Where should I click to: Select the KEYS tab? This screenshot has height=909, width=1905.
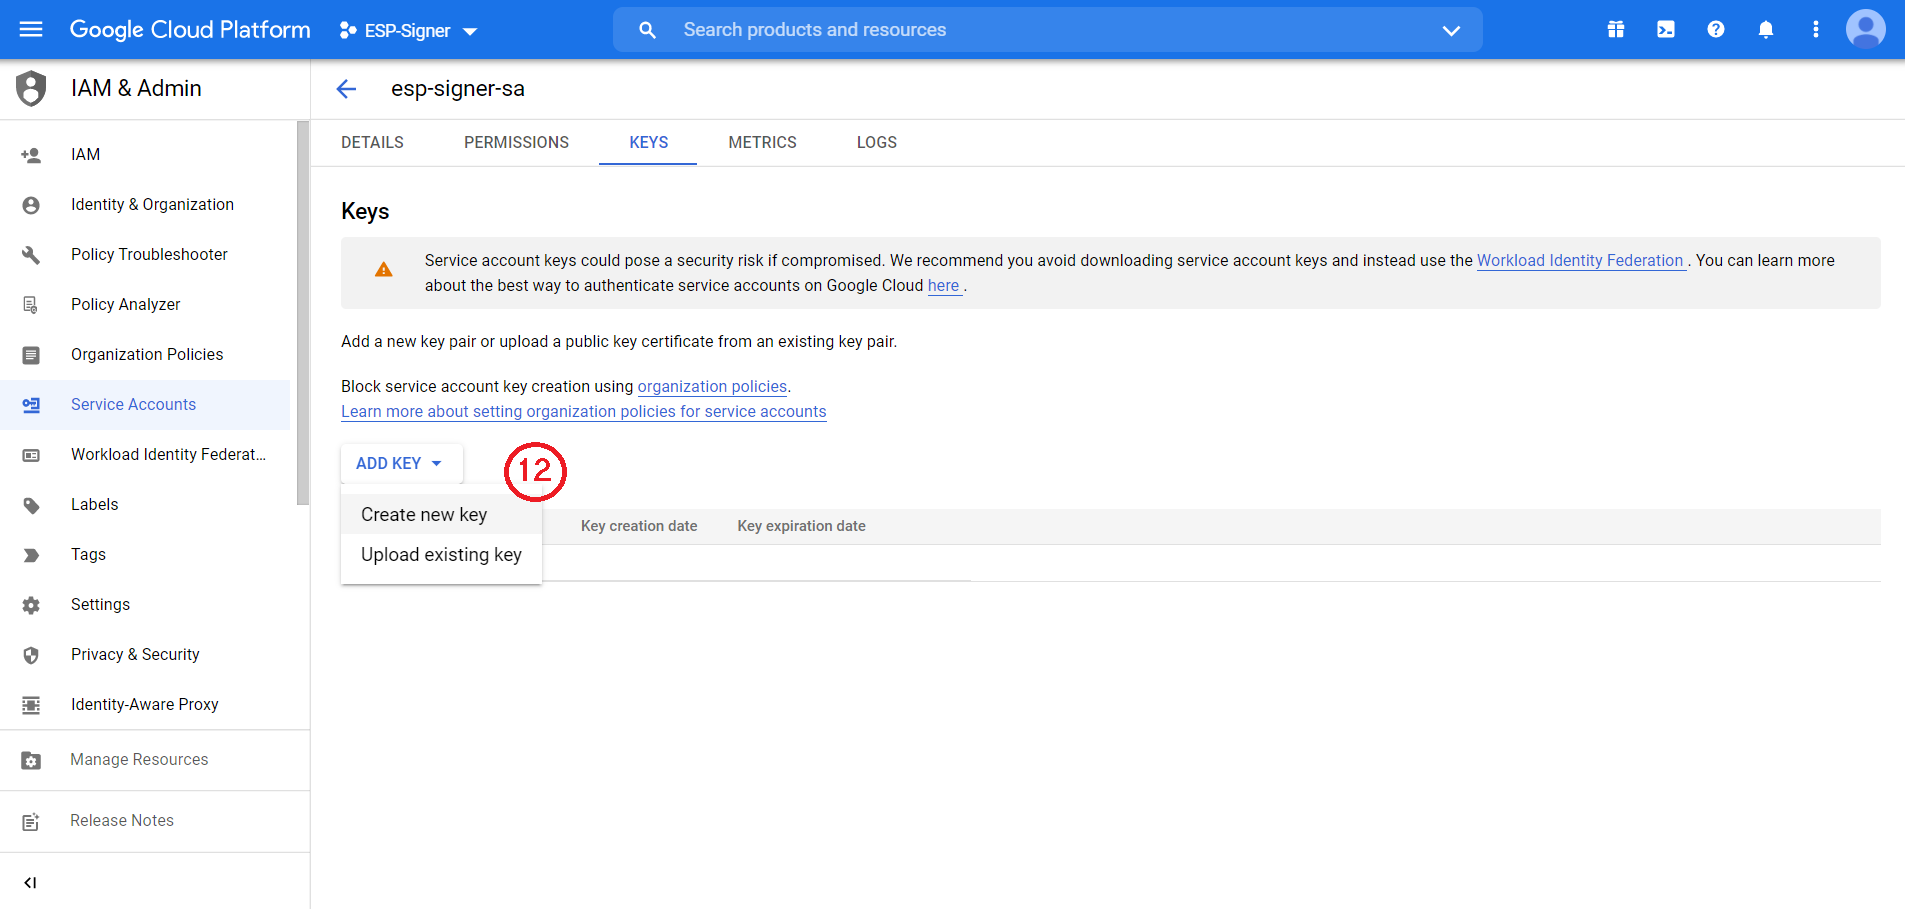[648, 143]
